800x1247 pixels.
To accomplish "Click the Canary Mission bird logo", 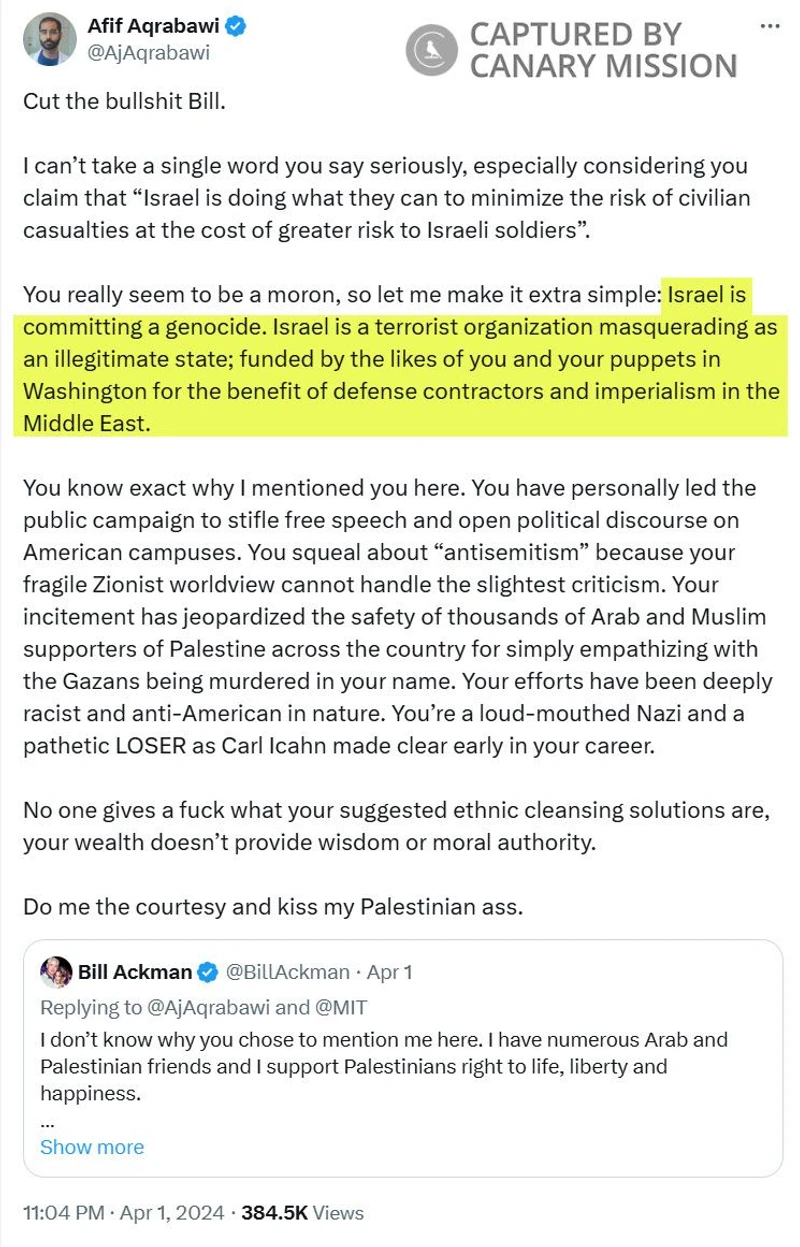I will pyautogui.click(x=431, y=51).
